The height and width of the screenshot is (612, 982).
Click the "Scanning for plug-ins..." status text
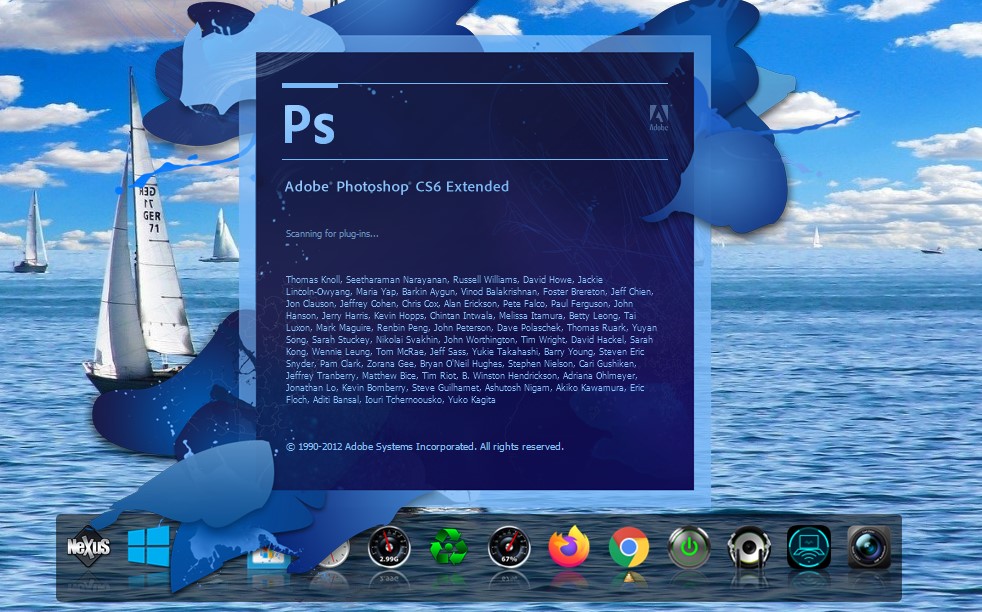[x=332, y=234]
